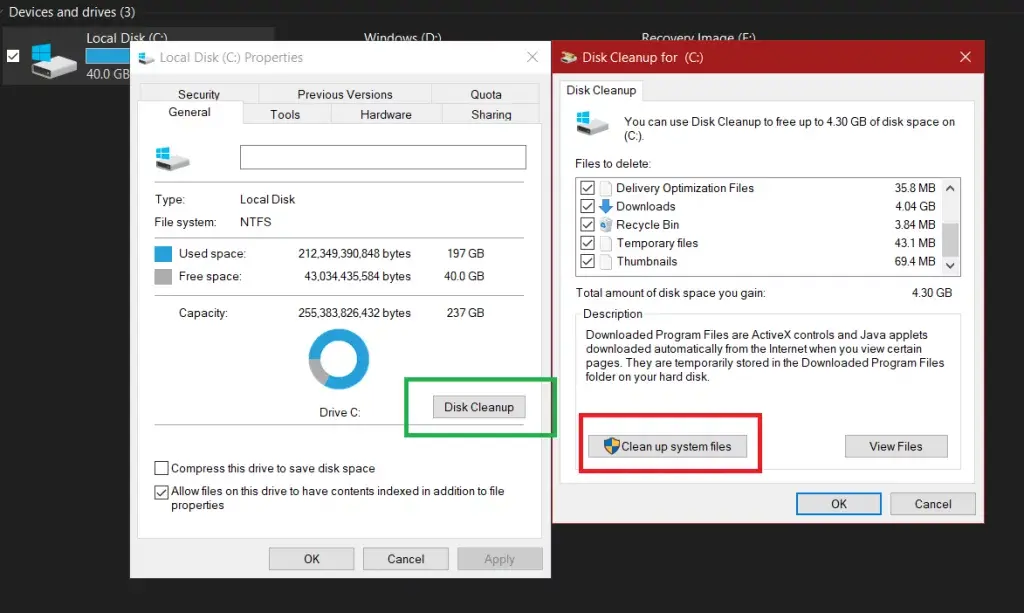Click the file list scroll-down arrow
Image resolution: width=1024 pixels, height=613 pixels.
(x=950, y=265)
